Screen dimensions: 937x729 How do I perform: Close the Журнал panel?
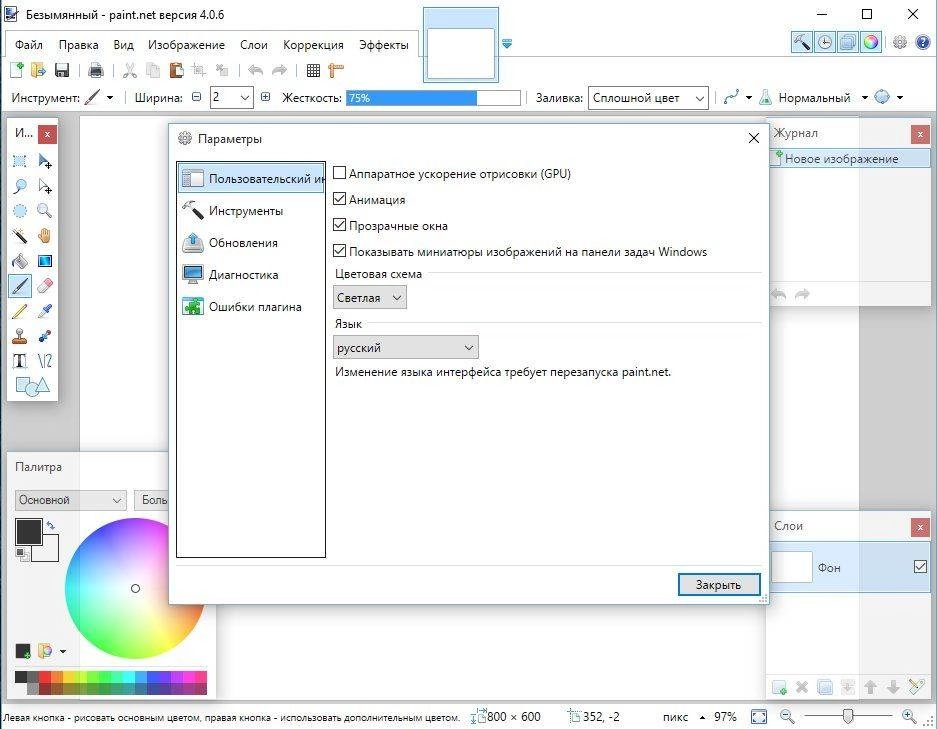(920, 134)
